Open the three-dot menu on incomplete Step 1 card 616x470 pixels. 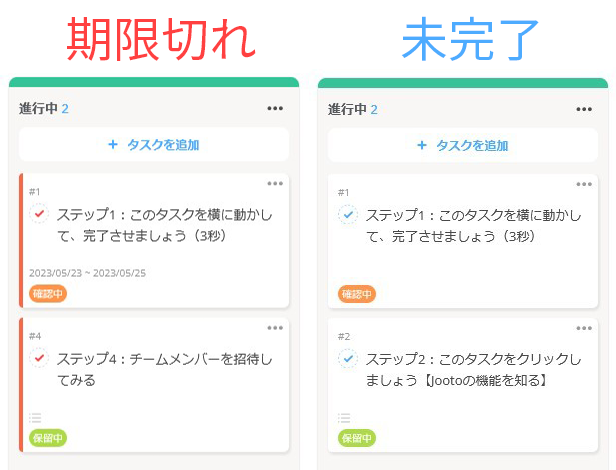click(x=583, y=184)
